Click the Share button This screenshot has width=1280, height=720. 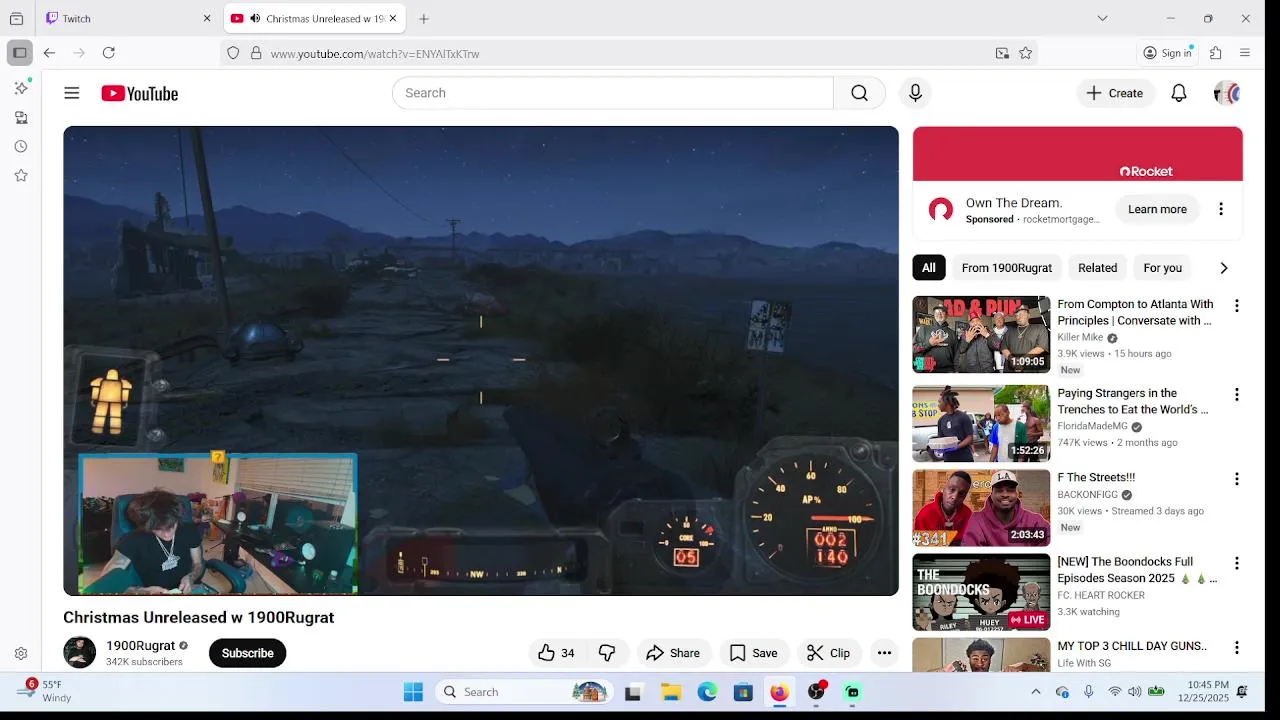(x=673, y=653)
